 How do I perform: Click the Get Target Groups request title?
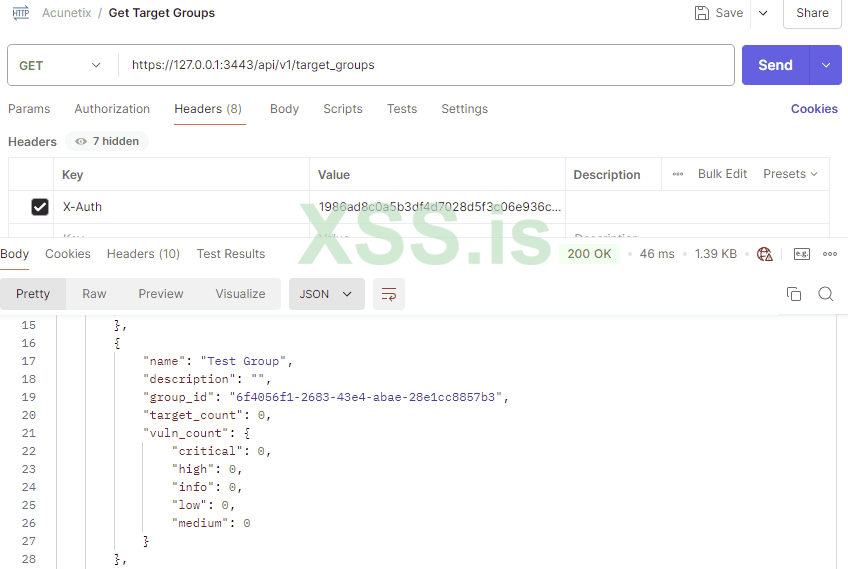(x=162, y=13)
